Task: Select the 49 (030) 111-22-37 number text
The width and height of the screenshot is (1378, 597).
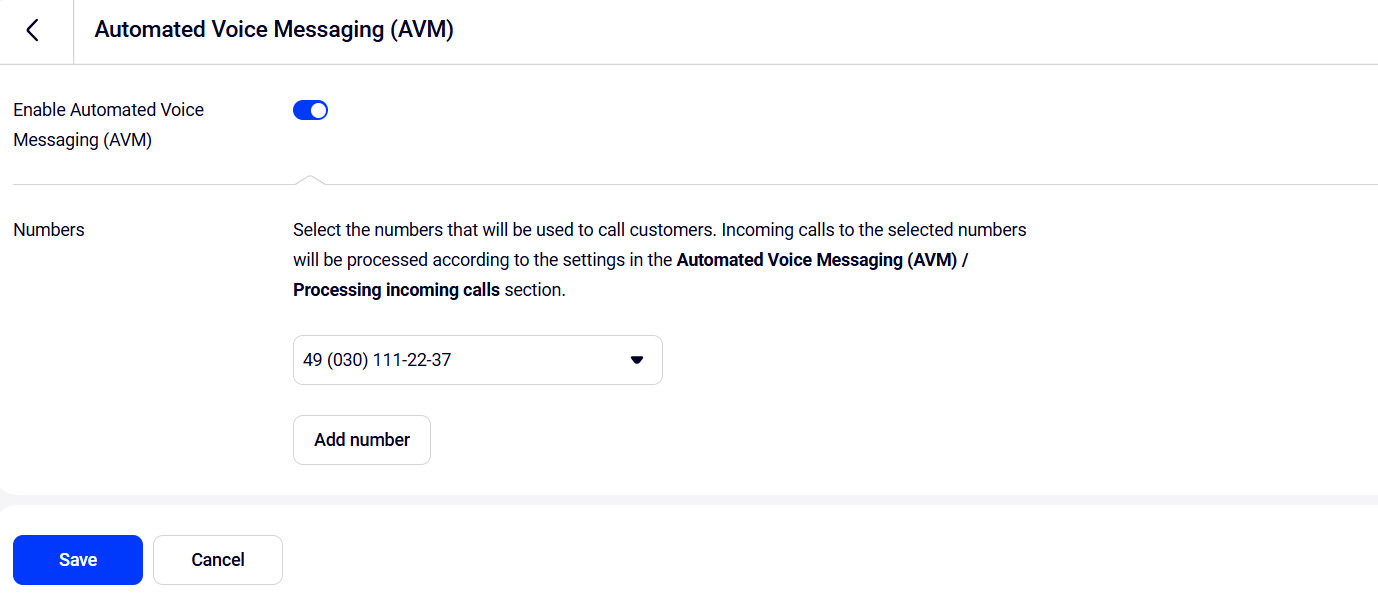Action: tap(377, 360)
